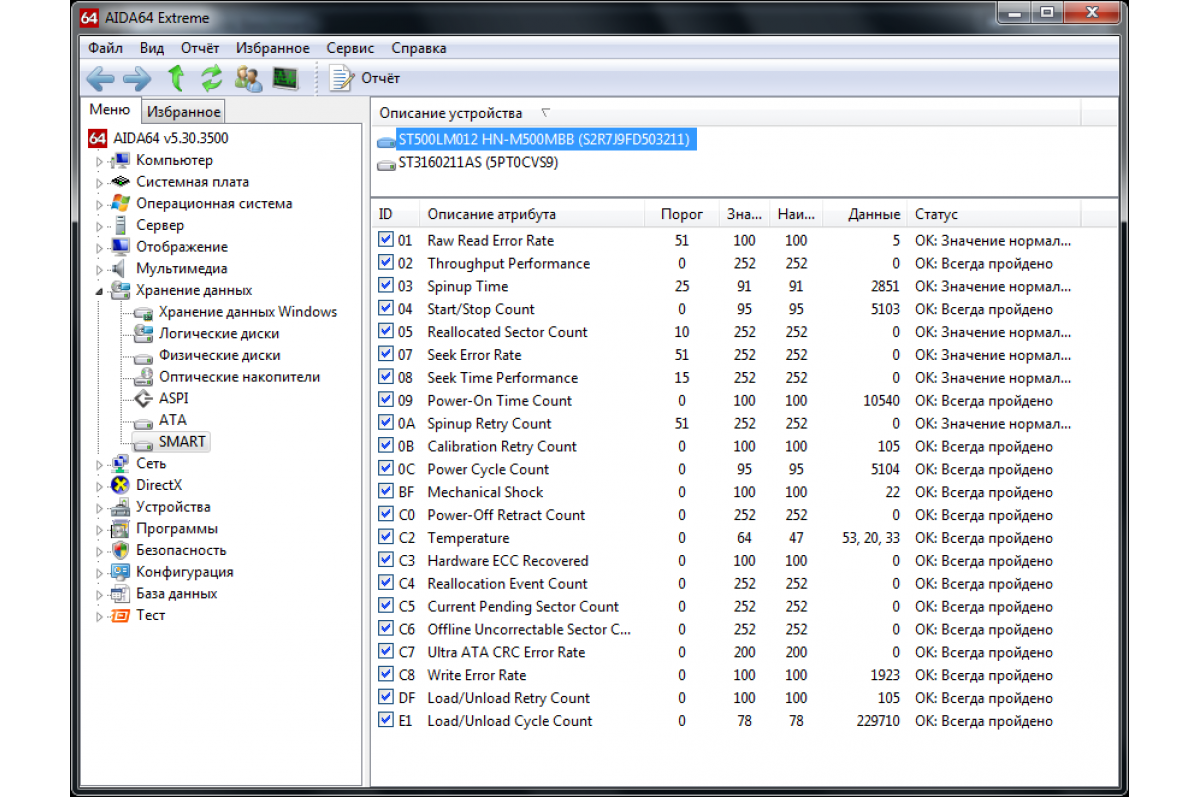Viewport: 1200px width, 797px height.
Task: Open the Users toolbar icon
Action: coord(248,78)
